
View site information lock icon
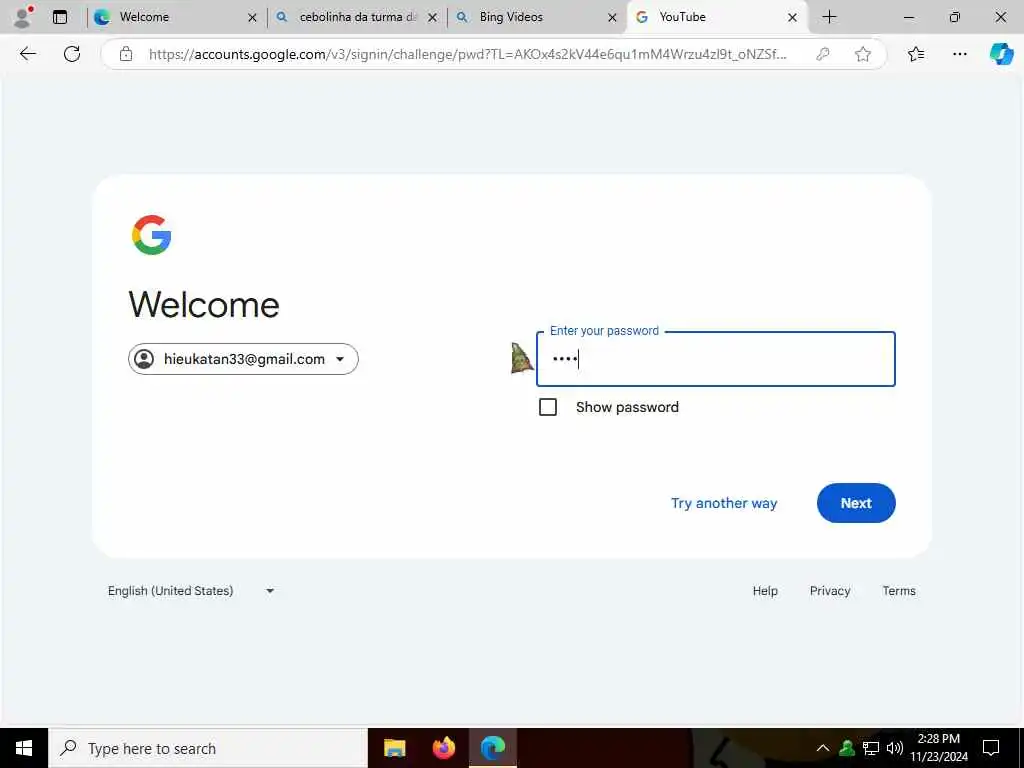126,54
